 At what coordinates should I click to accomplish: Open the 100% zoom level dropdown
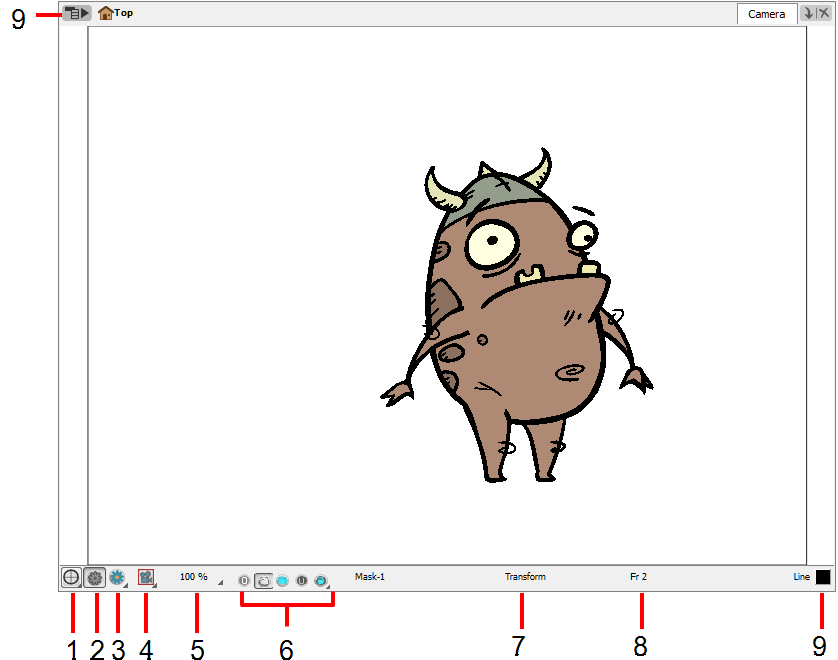pyautogui.click(x=219, y=583)
